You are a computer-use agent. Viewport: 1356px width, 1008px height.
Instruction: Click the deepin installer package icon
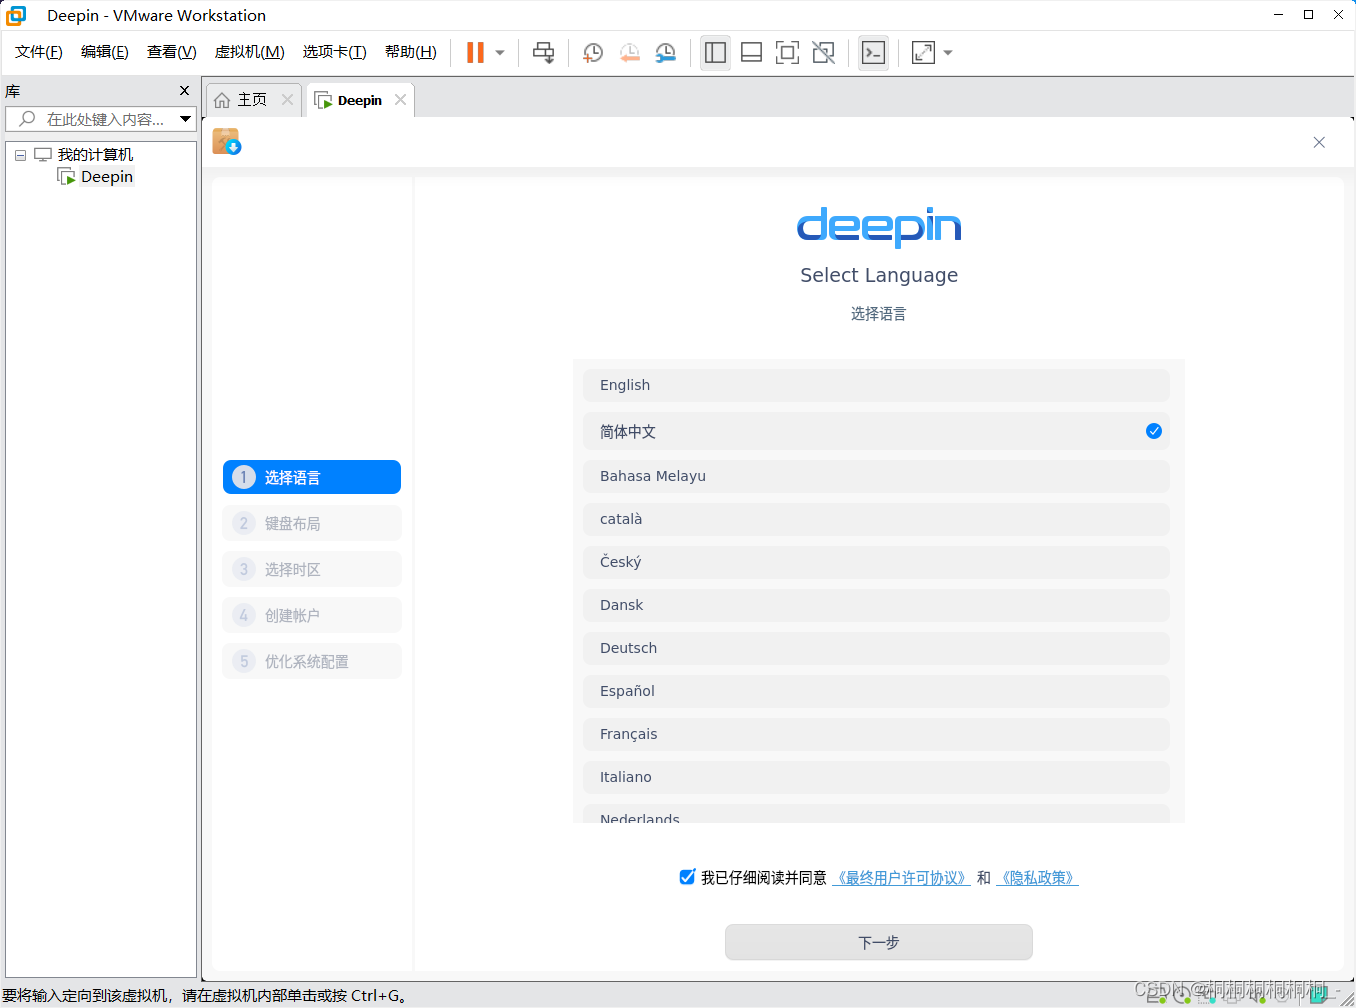click(227, 142)
